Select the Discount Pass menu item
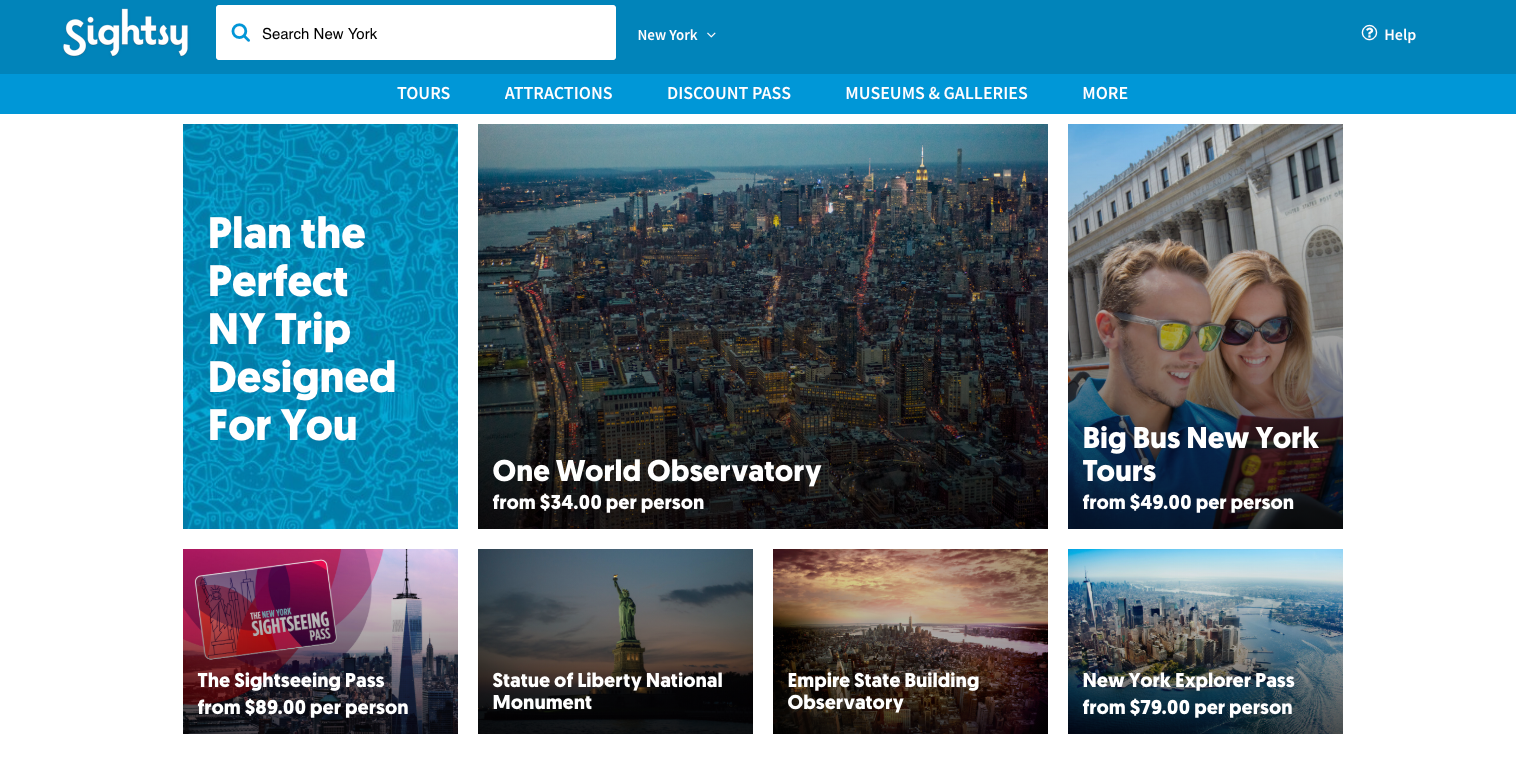This screenshot has height=776, width=1516. point(729,93)
